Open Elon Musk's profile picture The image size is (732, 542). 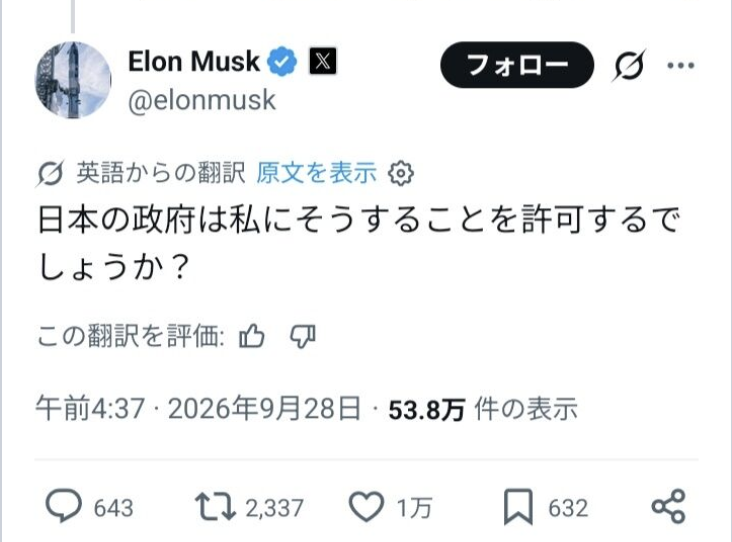click(x=73, y=80)
